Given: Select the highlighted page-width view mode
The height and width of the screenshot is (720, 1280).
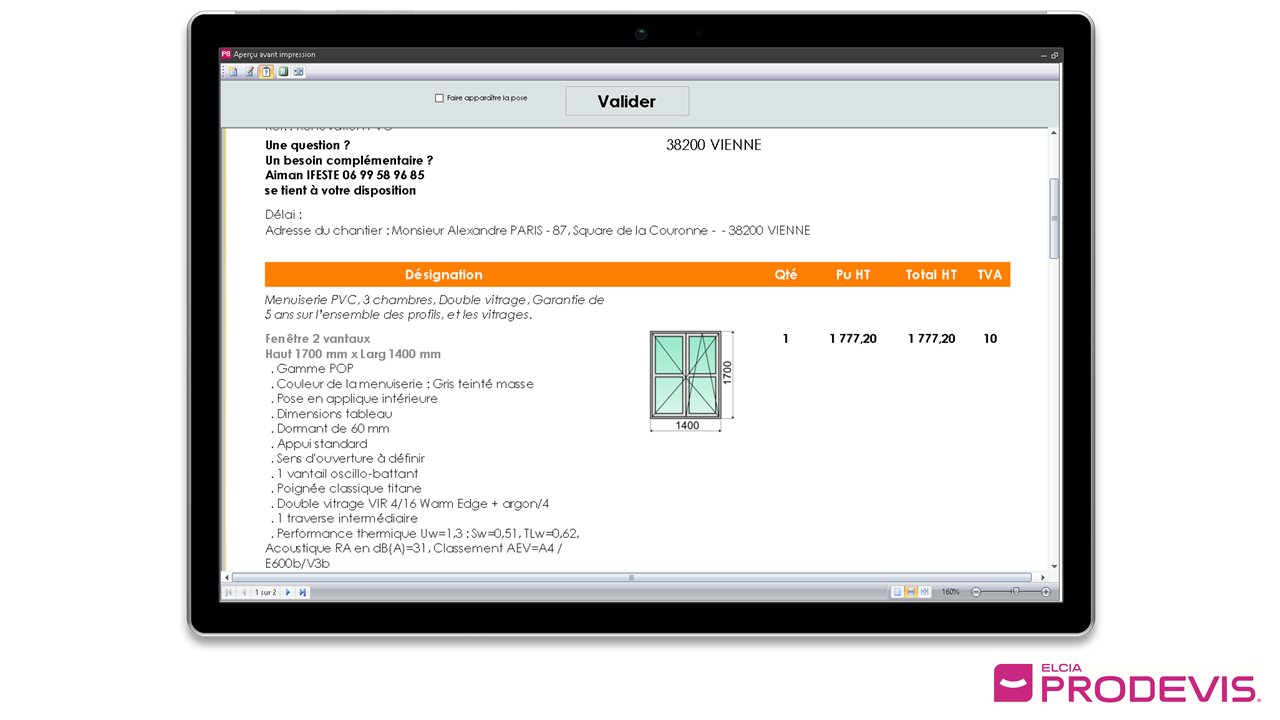Looking at the screenshot, I should [x=911, y=592].
